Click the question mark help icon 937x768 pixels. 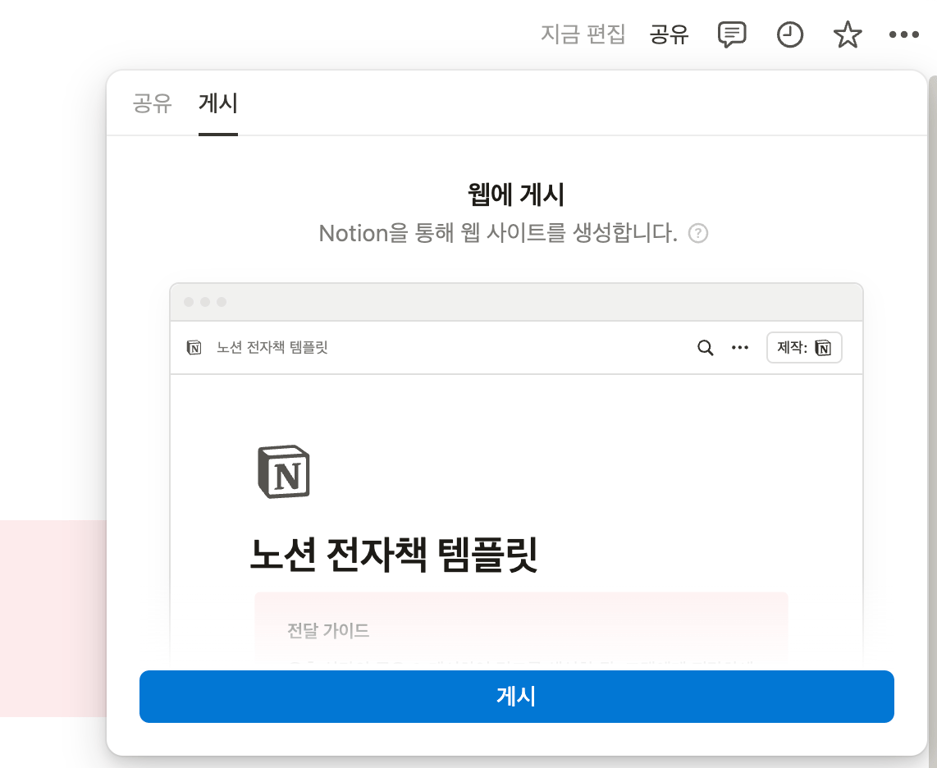click(698, 233)
